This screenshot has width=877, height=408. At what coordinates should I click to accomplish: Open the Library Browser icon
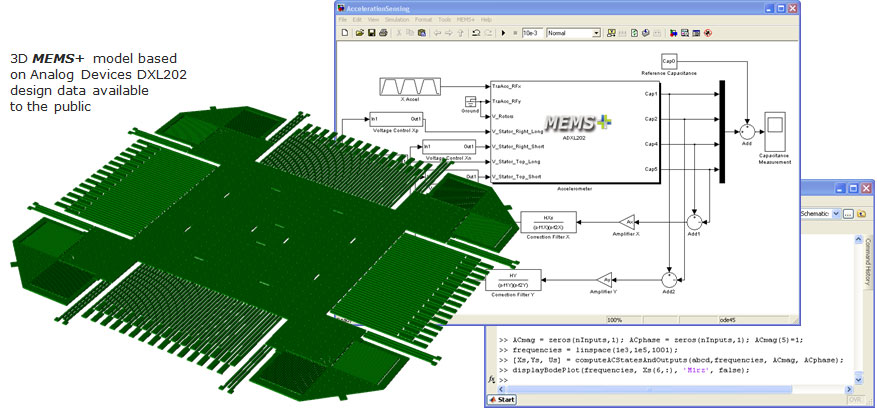[x=673, y=33]
